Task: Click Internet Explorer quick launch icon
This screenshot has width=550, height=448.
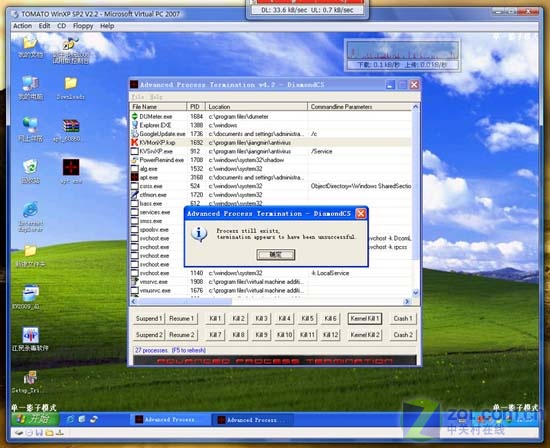Action: point(70,419)
